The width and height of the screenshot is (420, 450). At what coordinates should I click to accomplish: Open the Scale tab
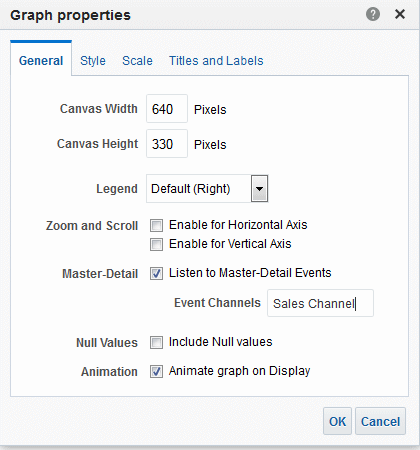click(137, 61)
